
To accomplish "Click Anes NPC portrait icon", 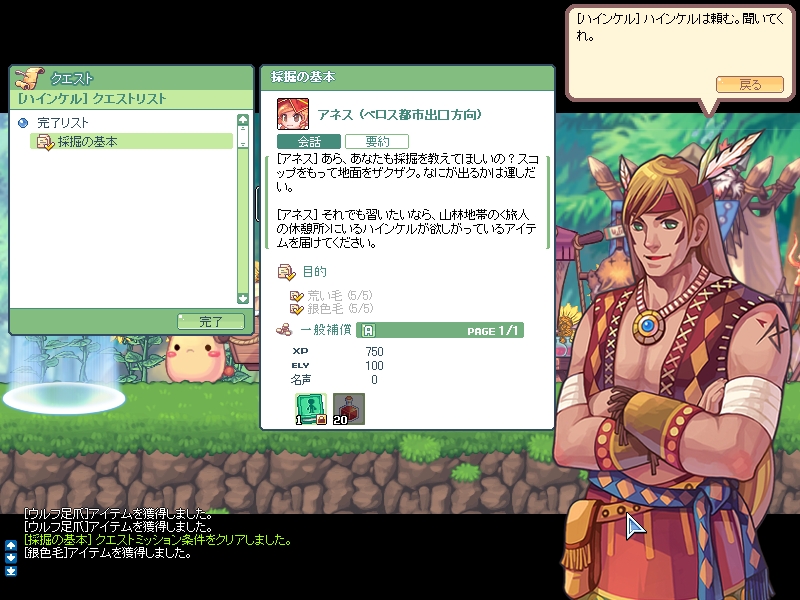I will coord(293,114).
